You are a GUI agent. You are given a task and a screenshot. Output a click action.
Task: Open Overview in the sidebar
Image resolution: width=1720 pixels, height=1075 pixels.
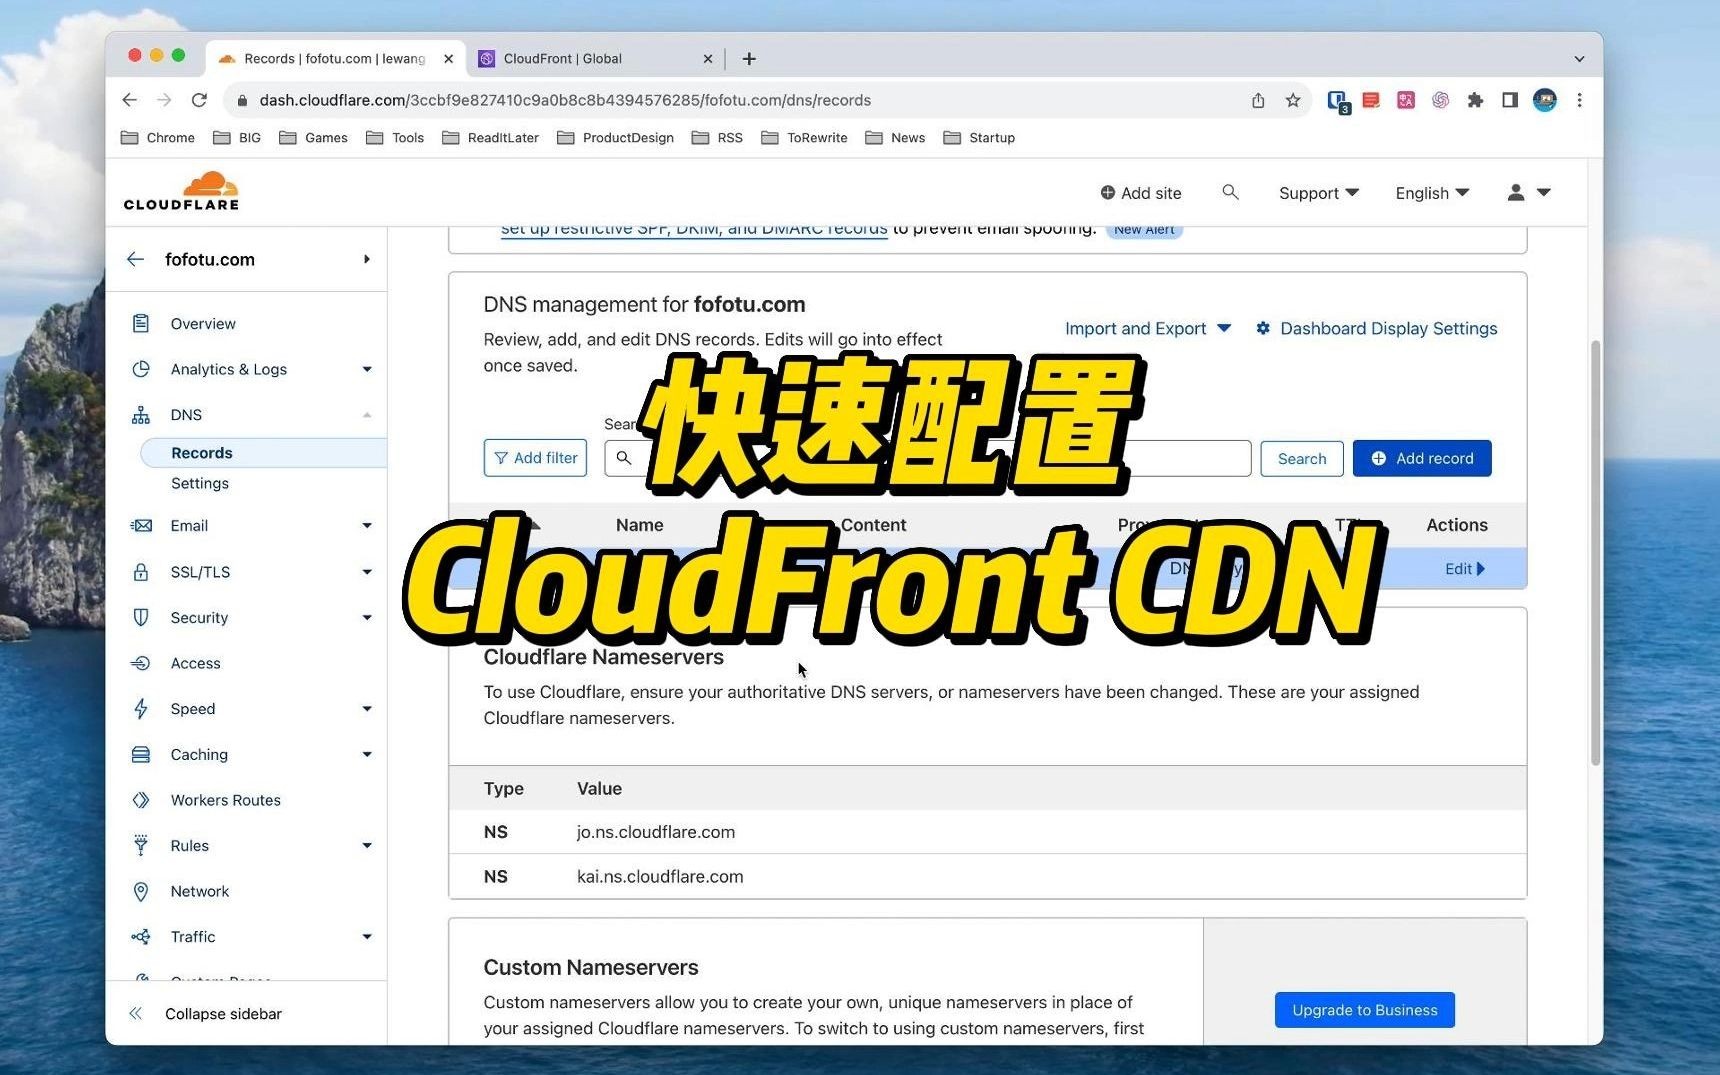click(x=203, y=324)
